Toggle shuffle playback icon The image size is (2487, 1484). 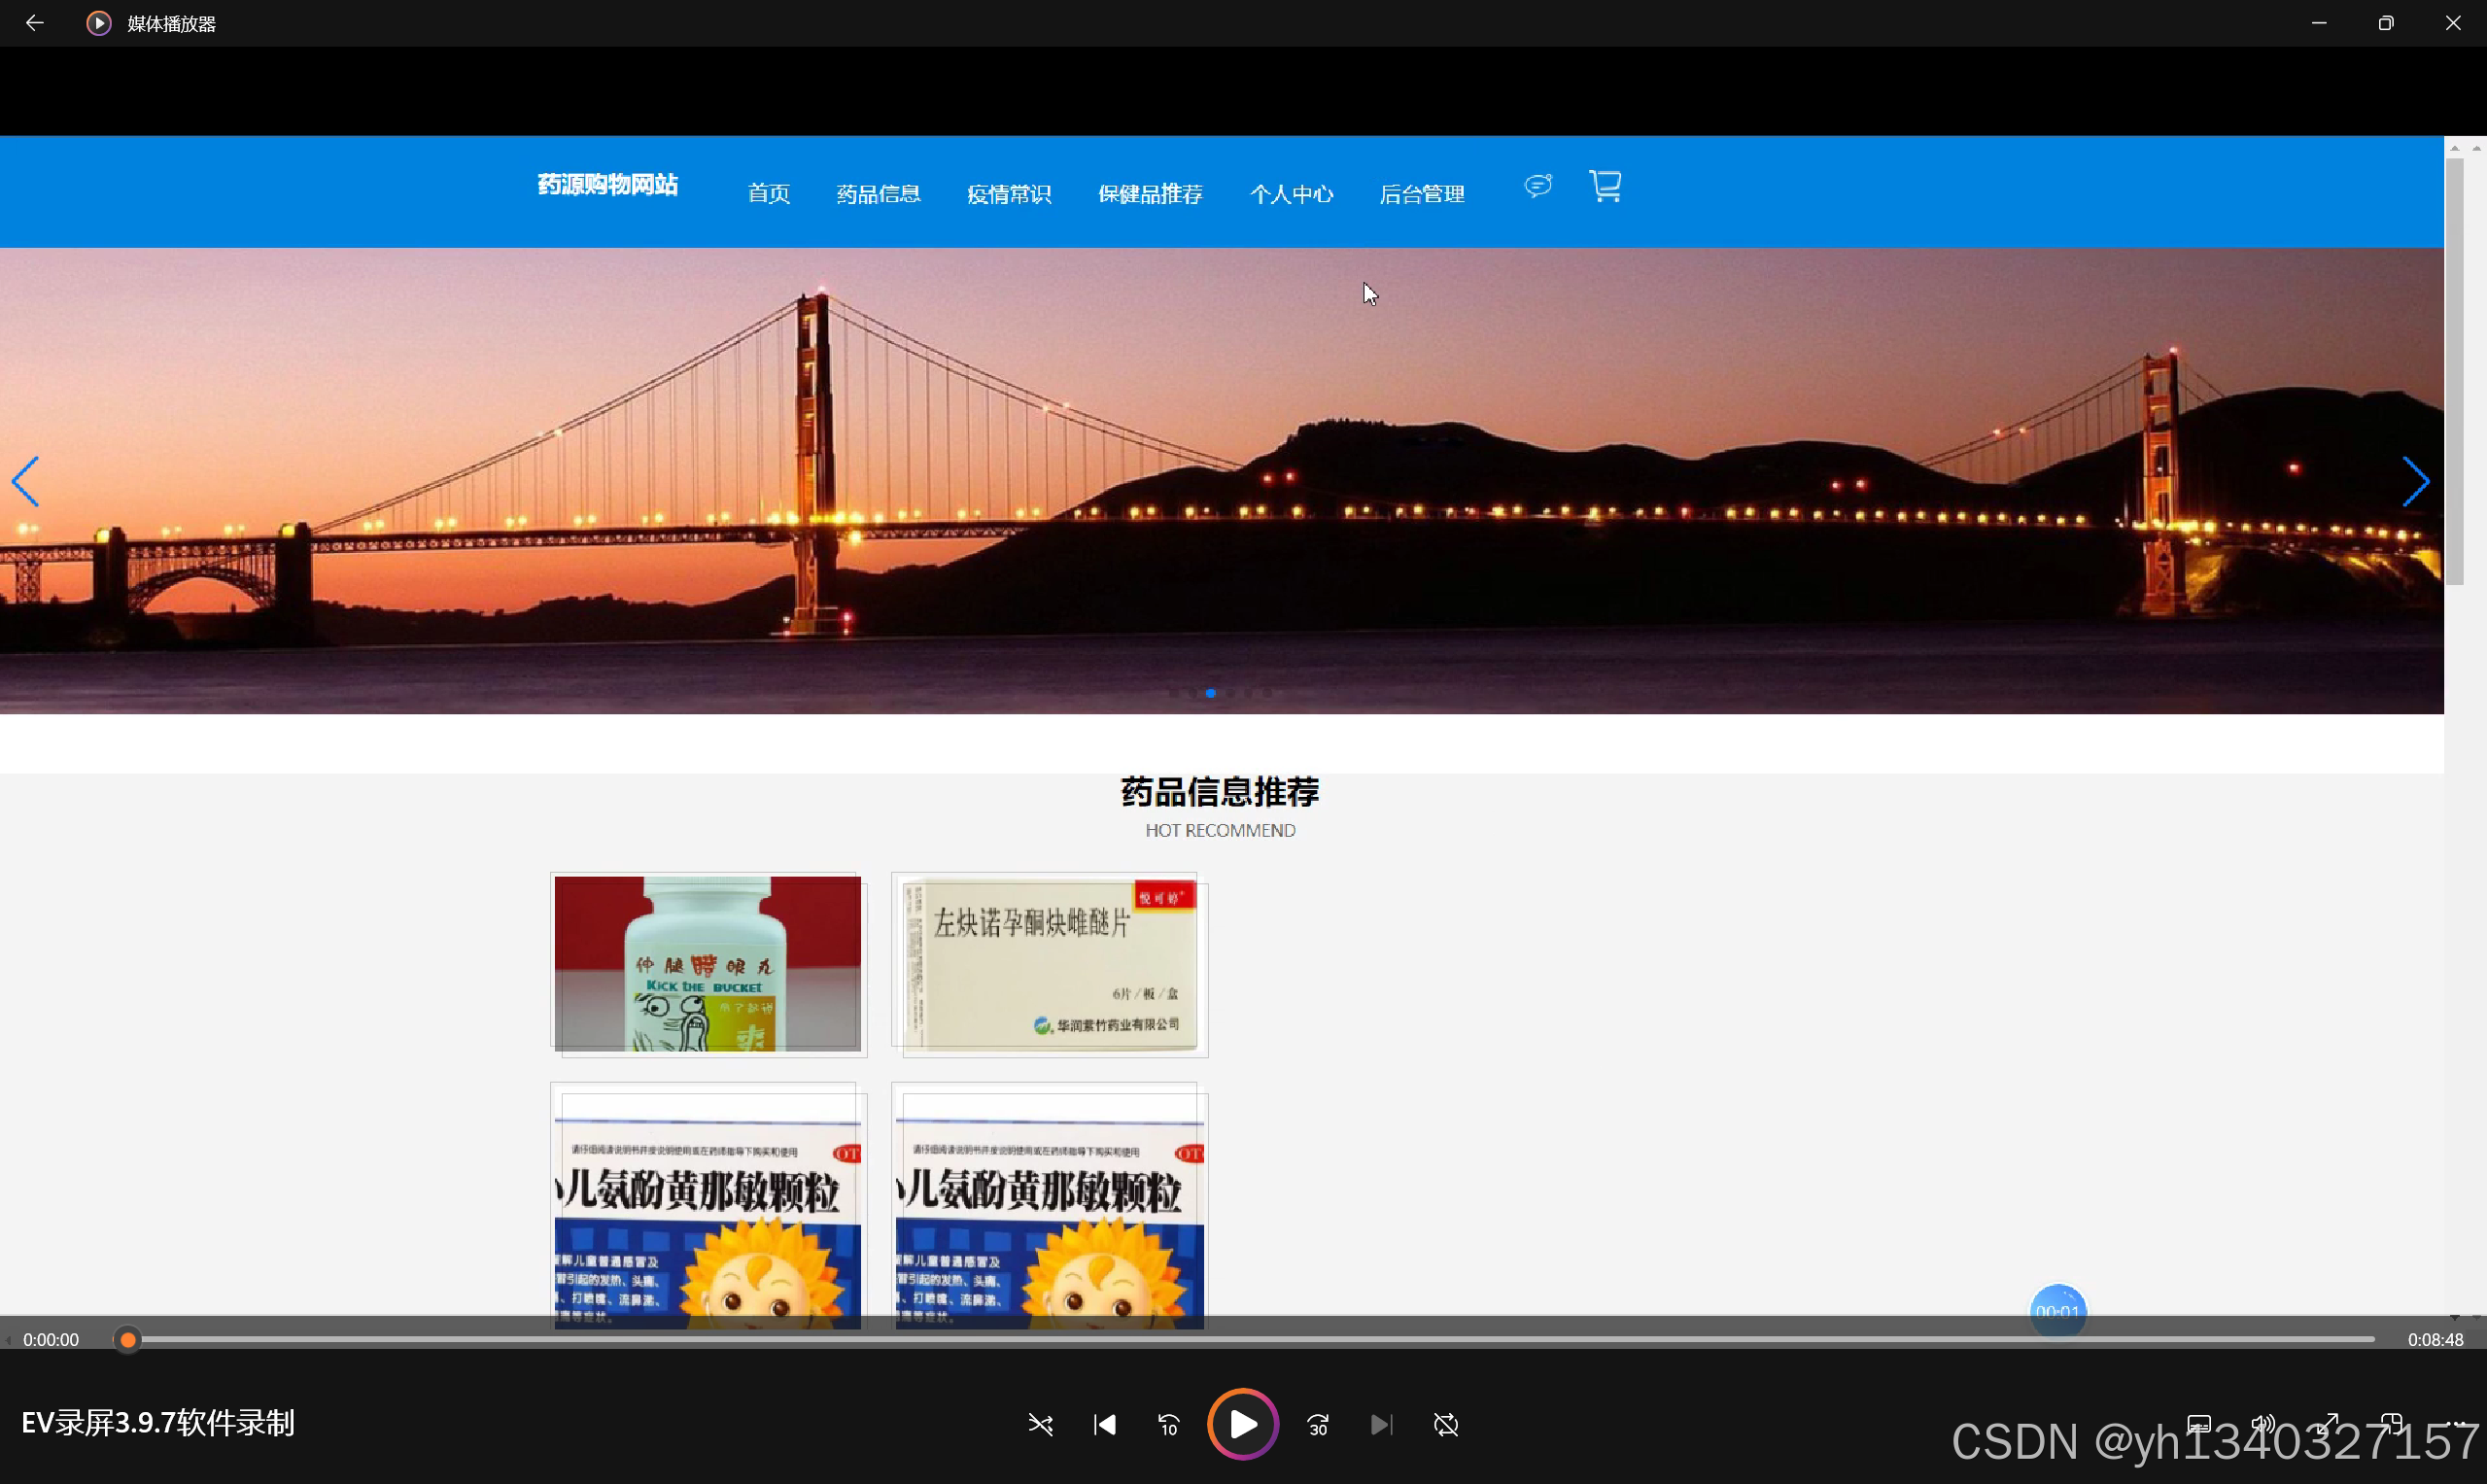click(x=1040, y=1424)
